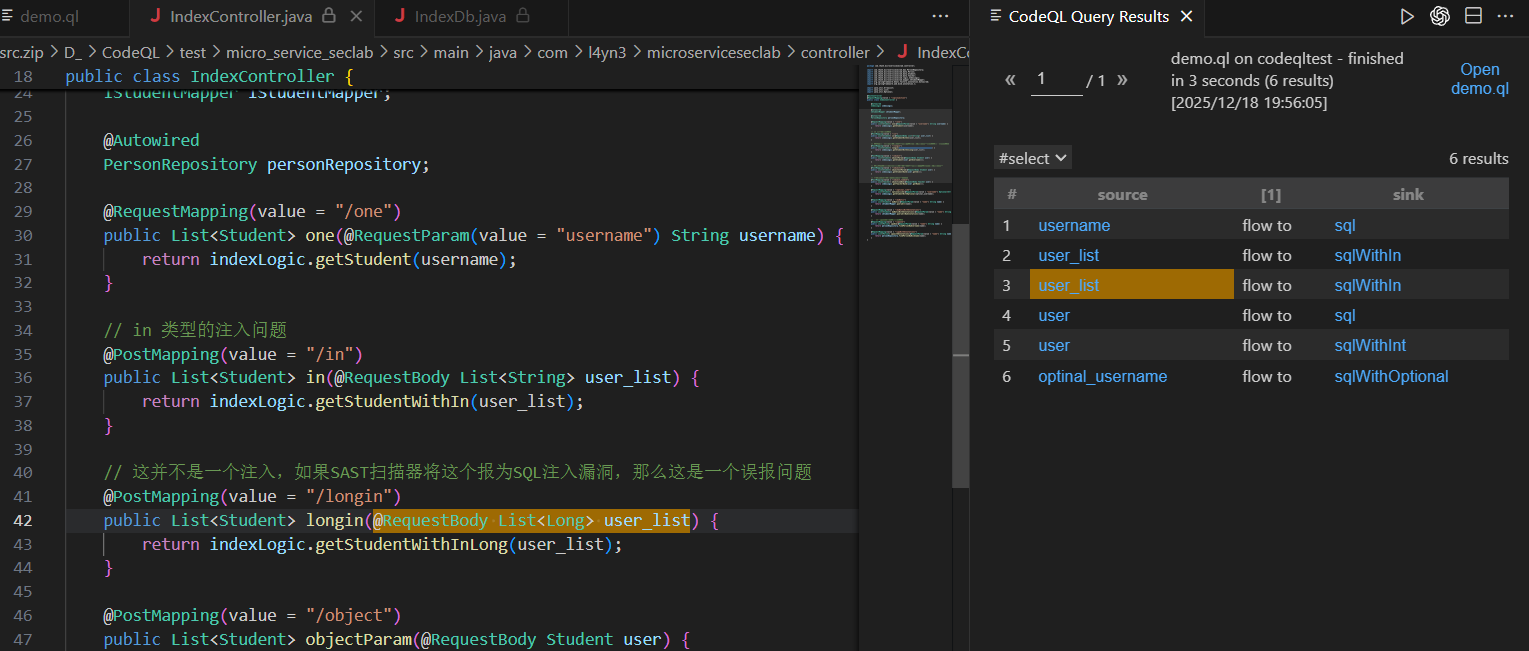Click the Run play icon
This screenshot has height=651, width=1529.
[x=1407, y=16]
